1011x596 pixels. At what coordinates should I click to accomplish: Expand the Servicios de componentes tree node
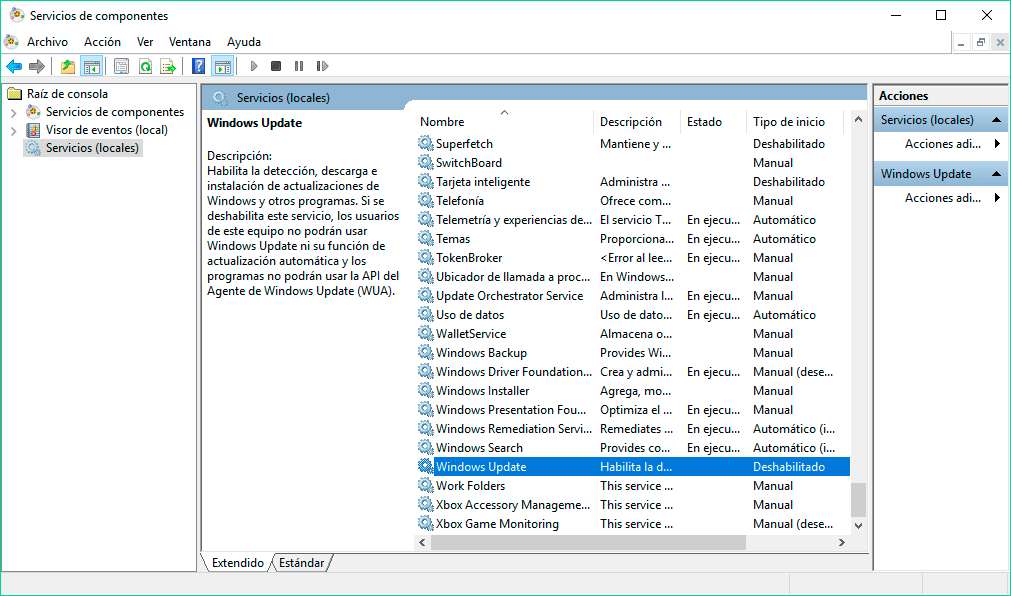(14, 112)
